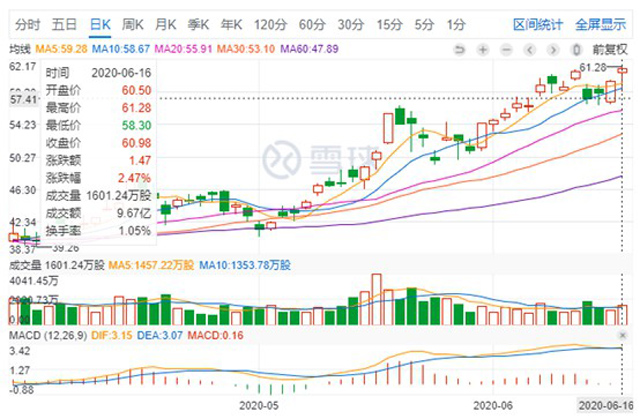
Task: Click volume MA10:1353.78万股 label
Action: pos(245,265)
